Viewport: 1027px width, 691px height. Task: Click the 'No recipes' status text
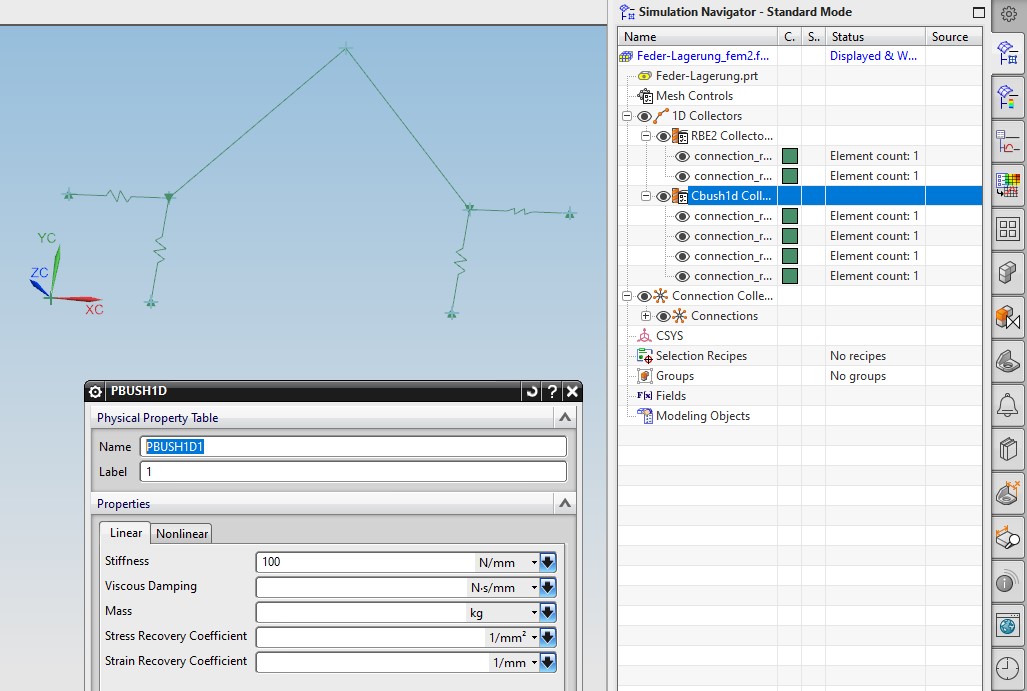click(x=857, y=356)
